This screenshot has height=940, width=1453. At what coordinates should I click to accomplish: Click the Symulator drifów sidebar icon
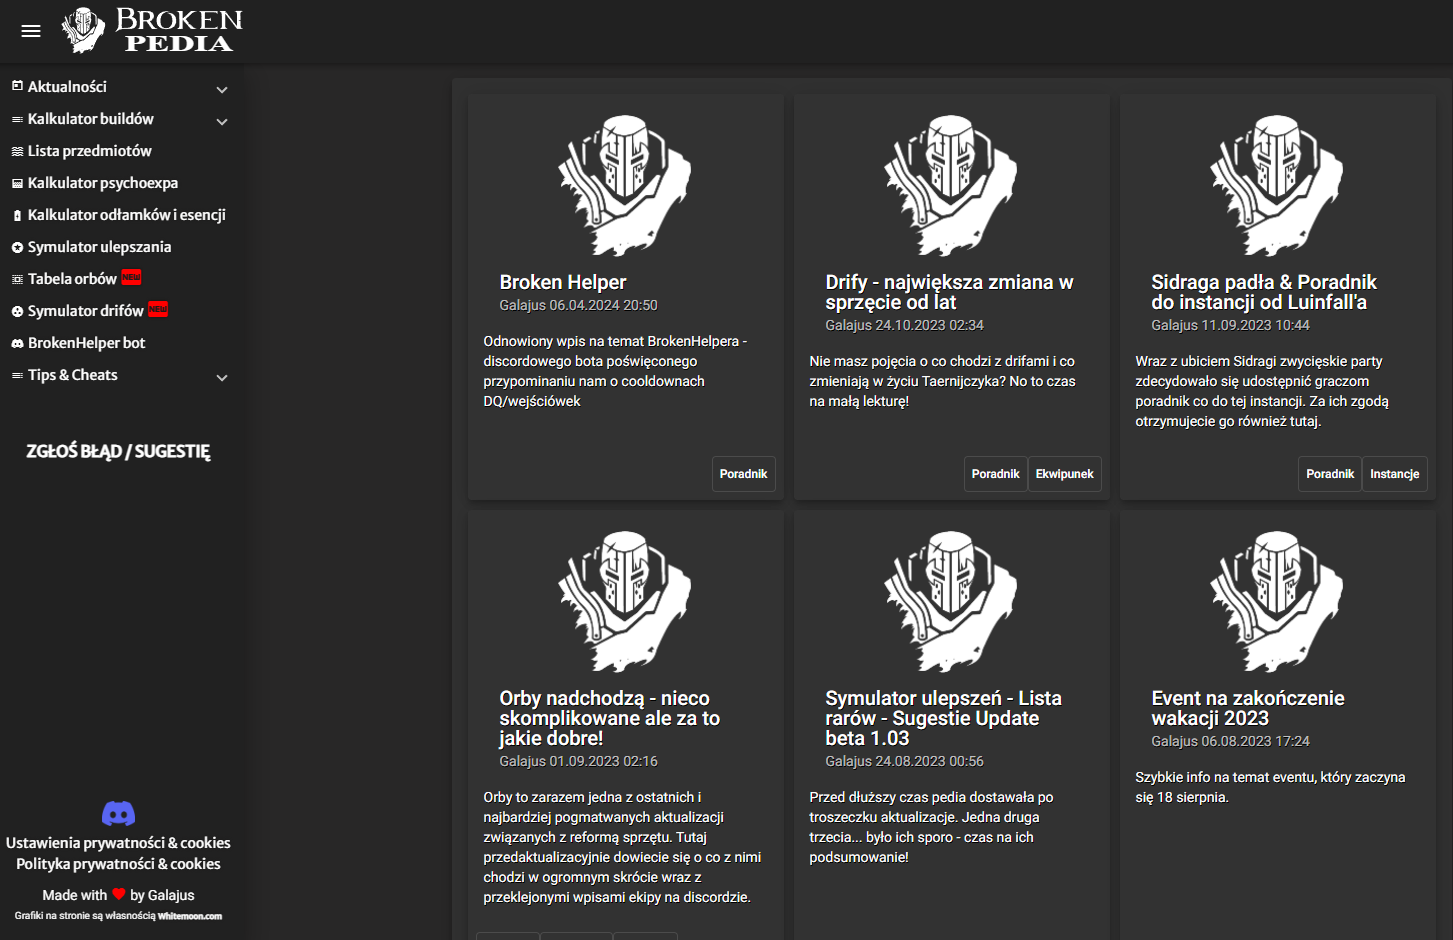point(17,311)
